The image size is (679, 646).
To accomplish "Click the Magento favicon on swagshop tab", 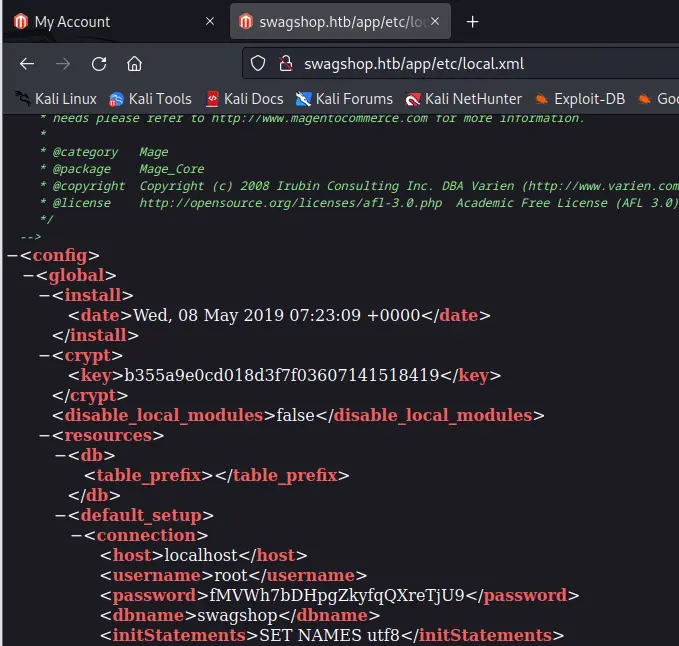I will click(x=246, y=22).
